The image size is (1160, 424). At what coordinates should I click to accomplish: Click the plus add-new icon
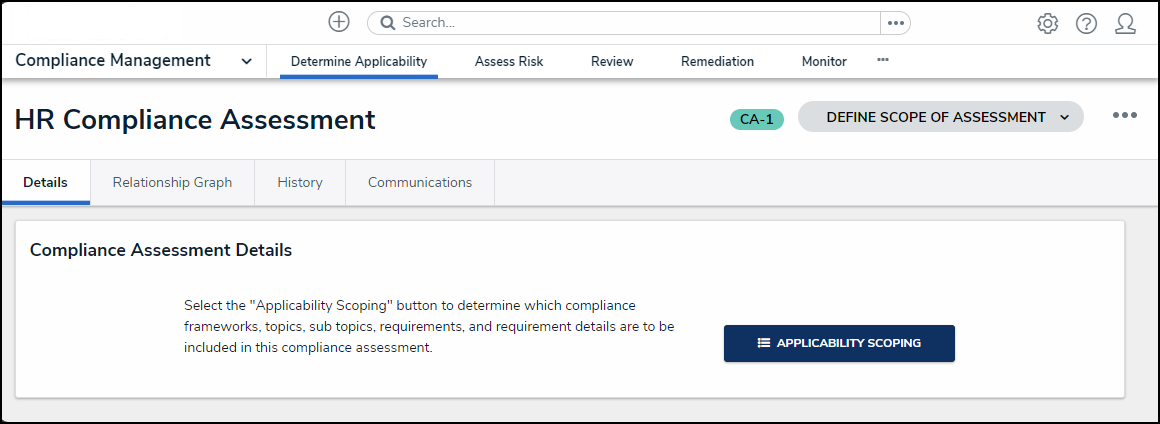coord(339,22)
